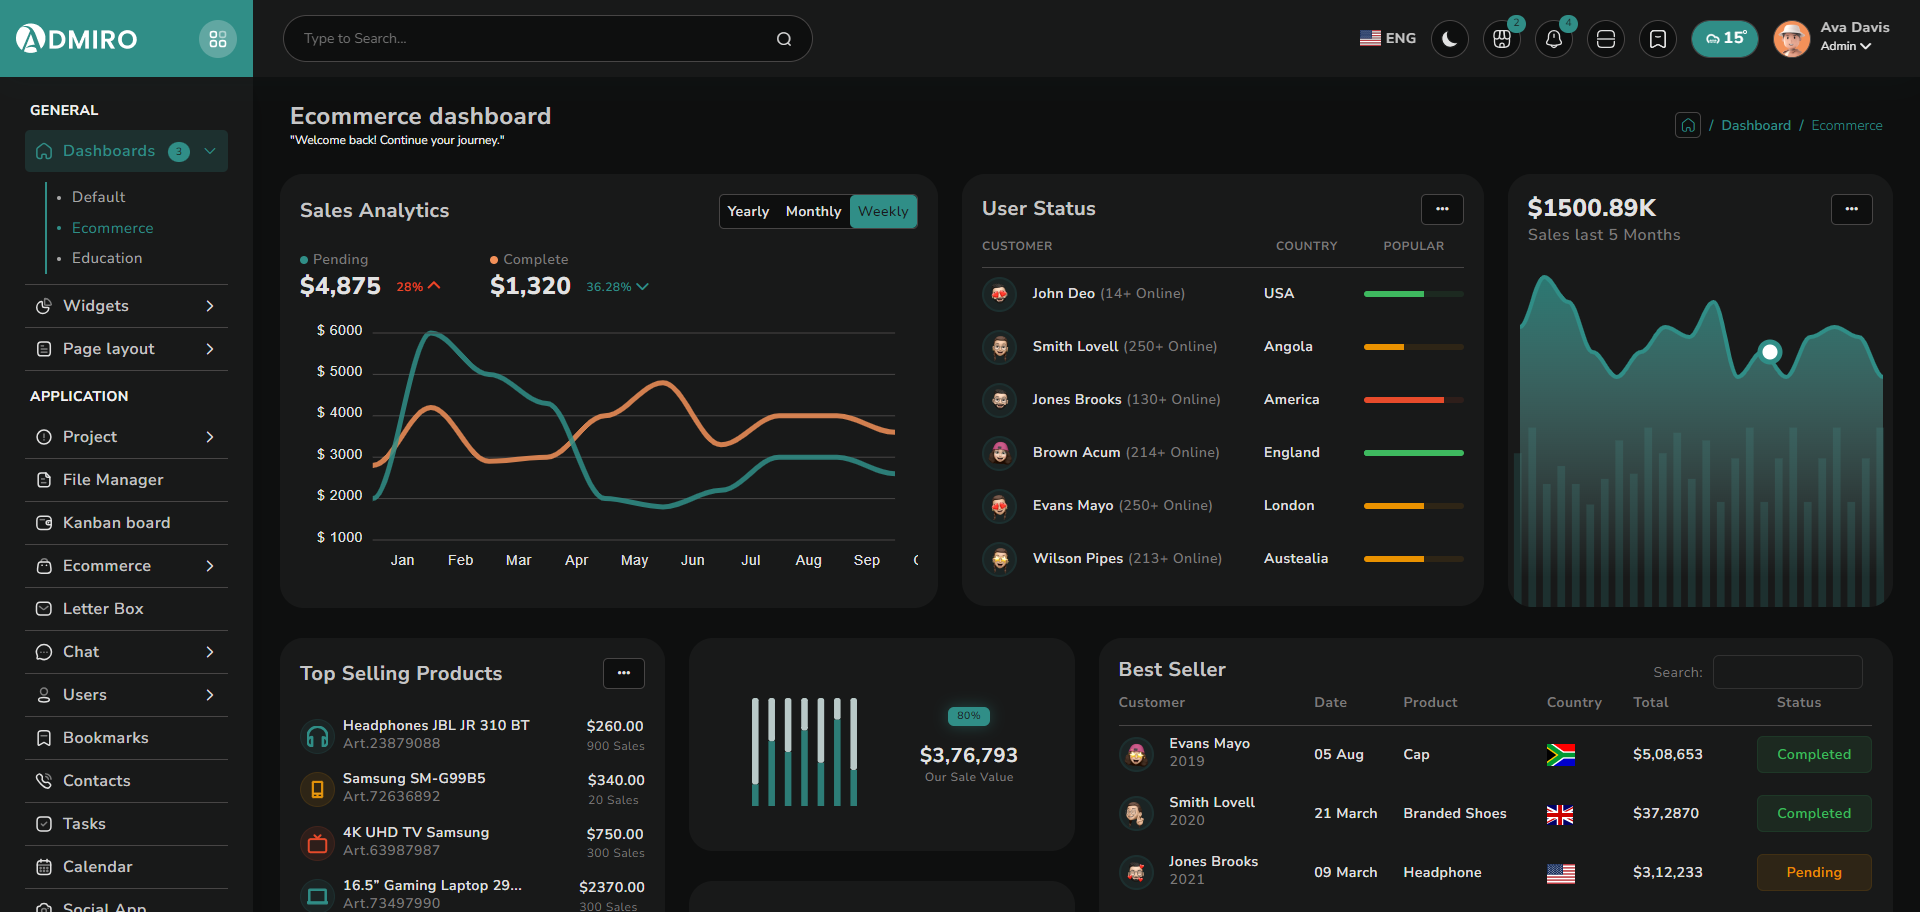The width and height of the screenshot is (1920, 912).
Task: Select Education under Dashboards
Action: 107,258
